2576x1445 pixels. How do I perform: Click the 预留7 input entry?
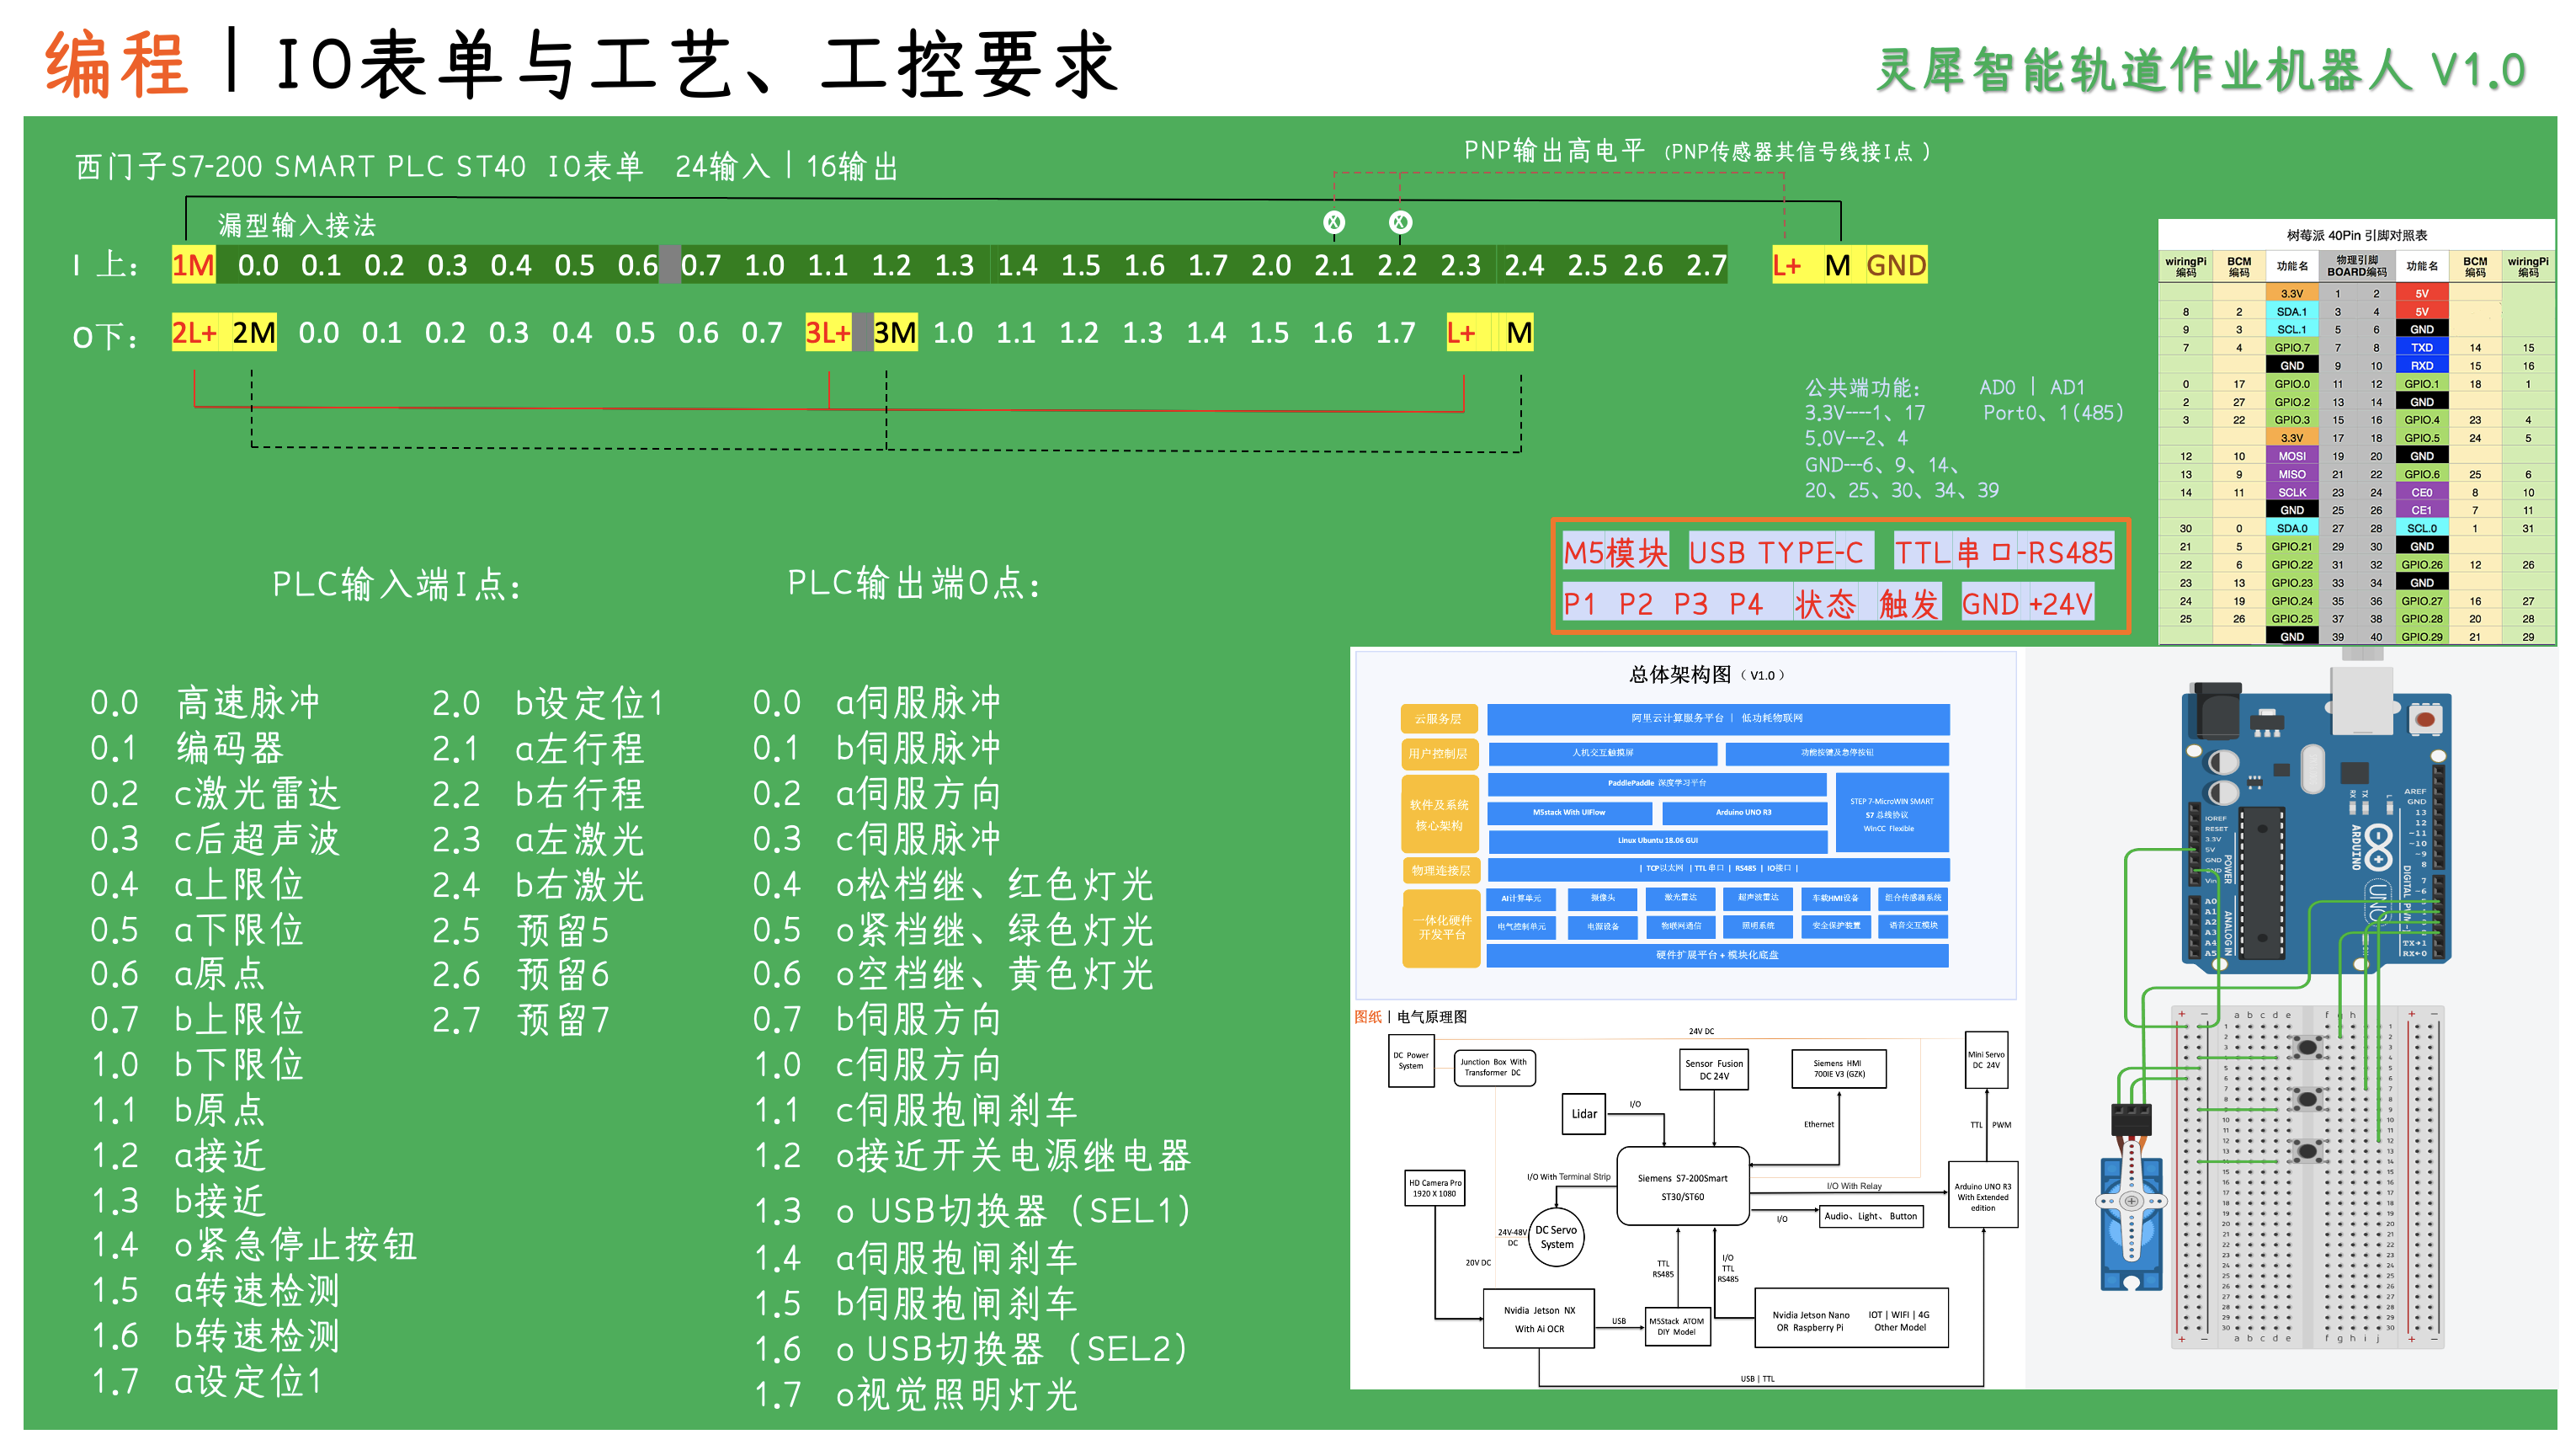pos(563,1019)
